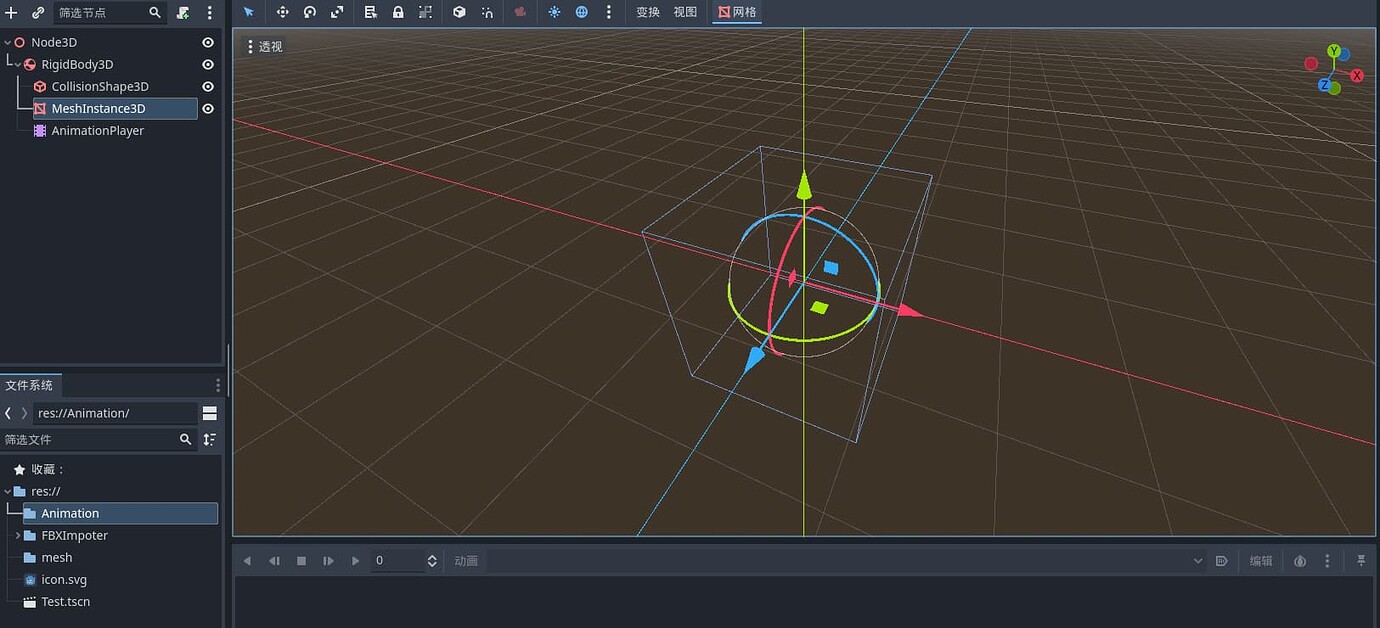Viewport: 1380px width, 628px height.
Task: Select the Move tool in the 3D toolbar
Action: coord(284,12)
